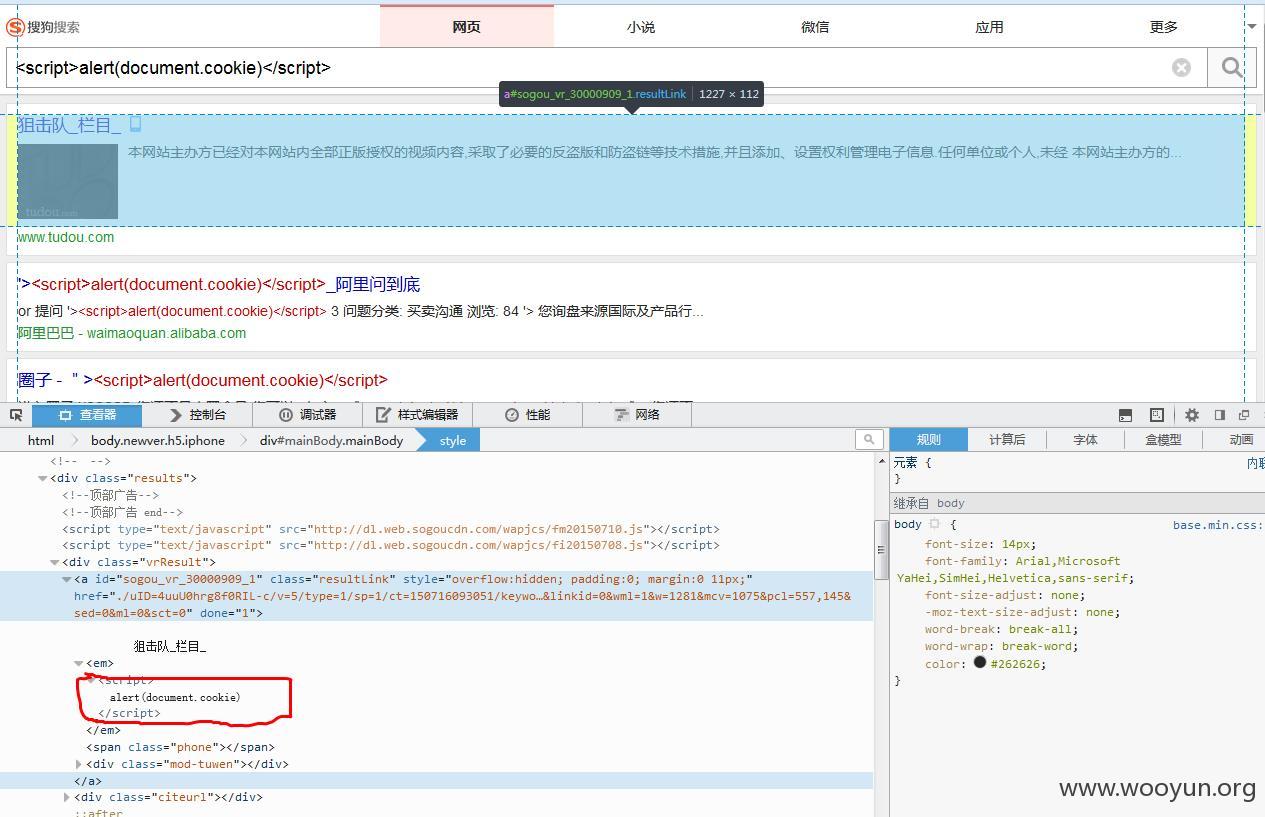1265x817 pixels.
Task: Click the responsive design mode icon
Action: click(1157, 415)
